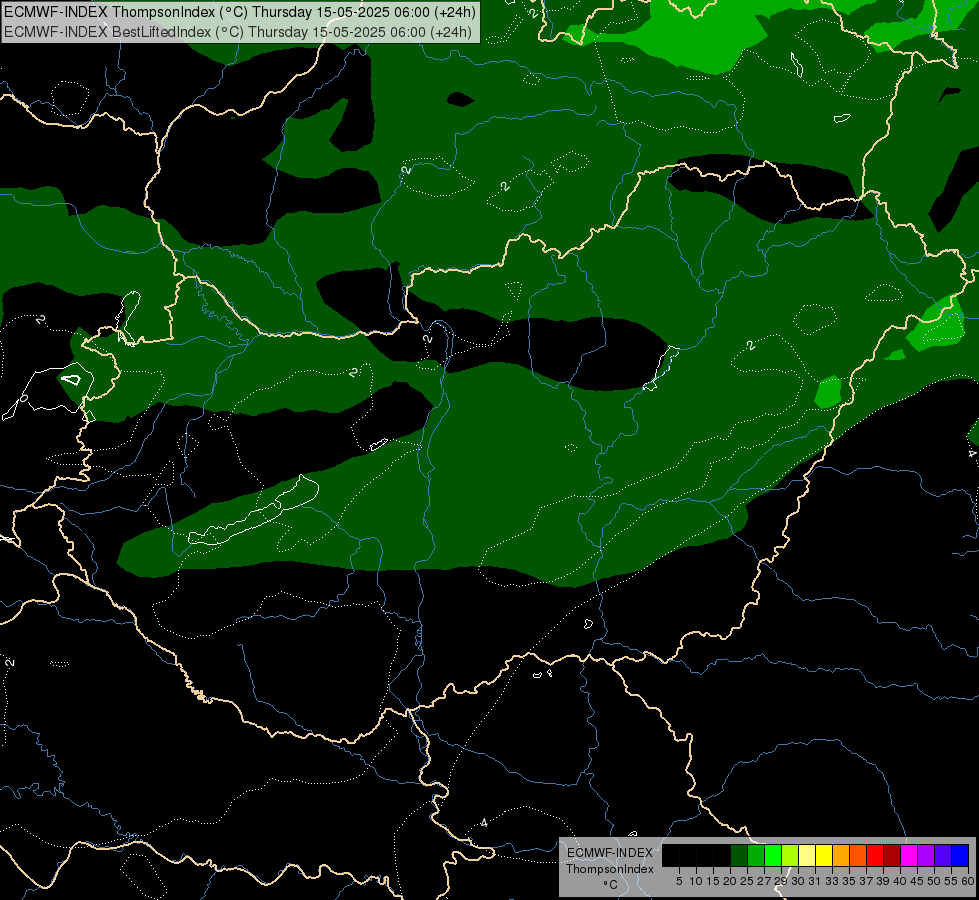Click the legend scale value 30
This screenshot has width=979, height=900.
[798, 881]
